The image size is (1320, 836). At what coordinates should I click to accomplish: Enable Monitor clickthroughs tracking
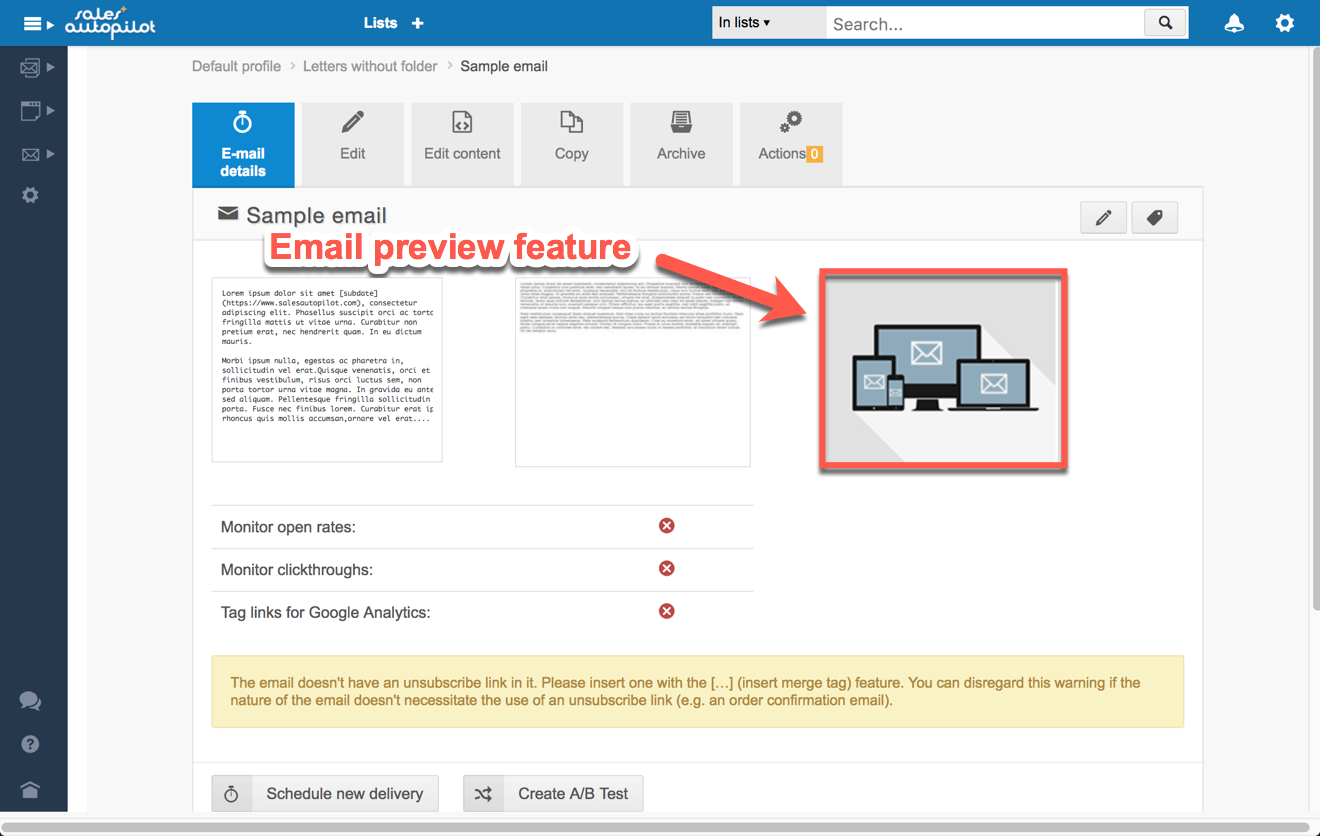coord(666,568)
